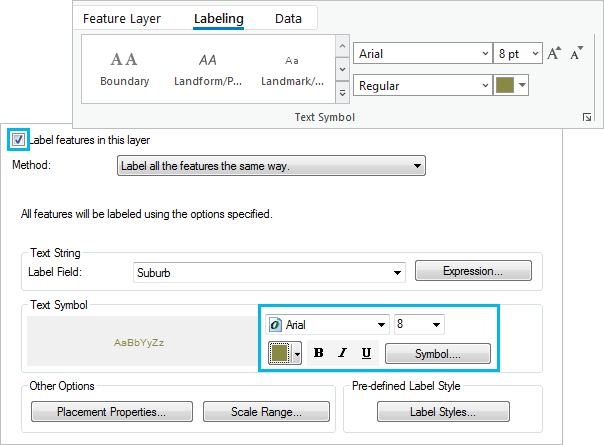The height and width of the screenshot is (445, 604).
Task: Pick the Landmark text symbol preset
Action: pyautogui.click(x=291, y=68)
